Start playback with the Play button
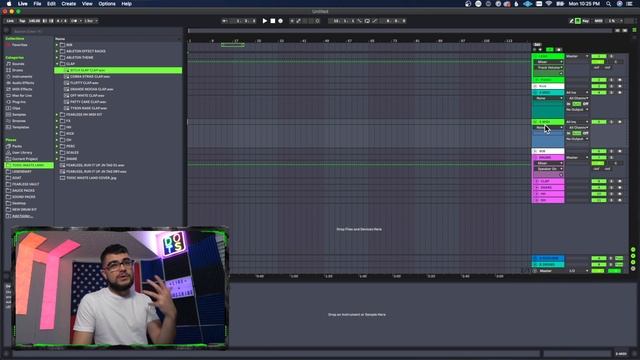Viewport: 640px width, 360px height. click(x=264, y=21)
